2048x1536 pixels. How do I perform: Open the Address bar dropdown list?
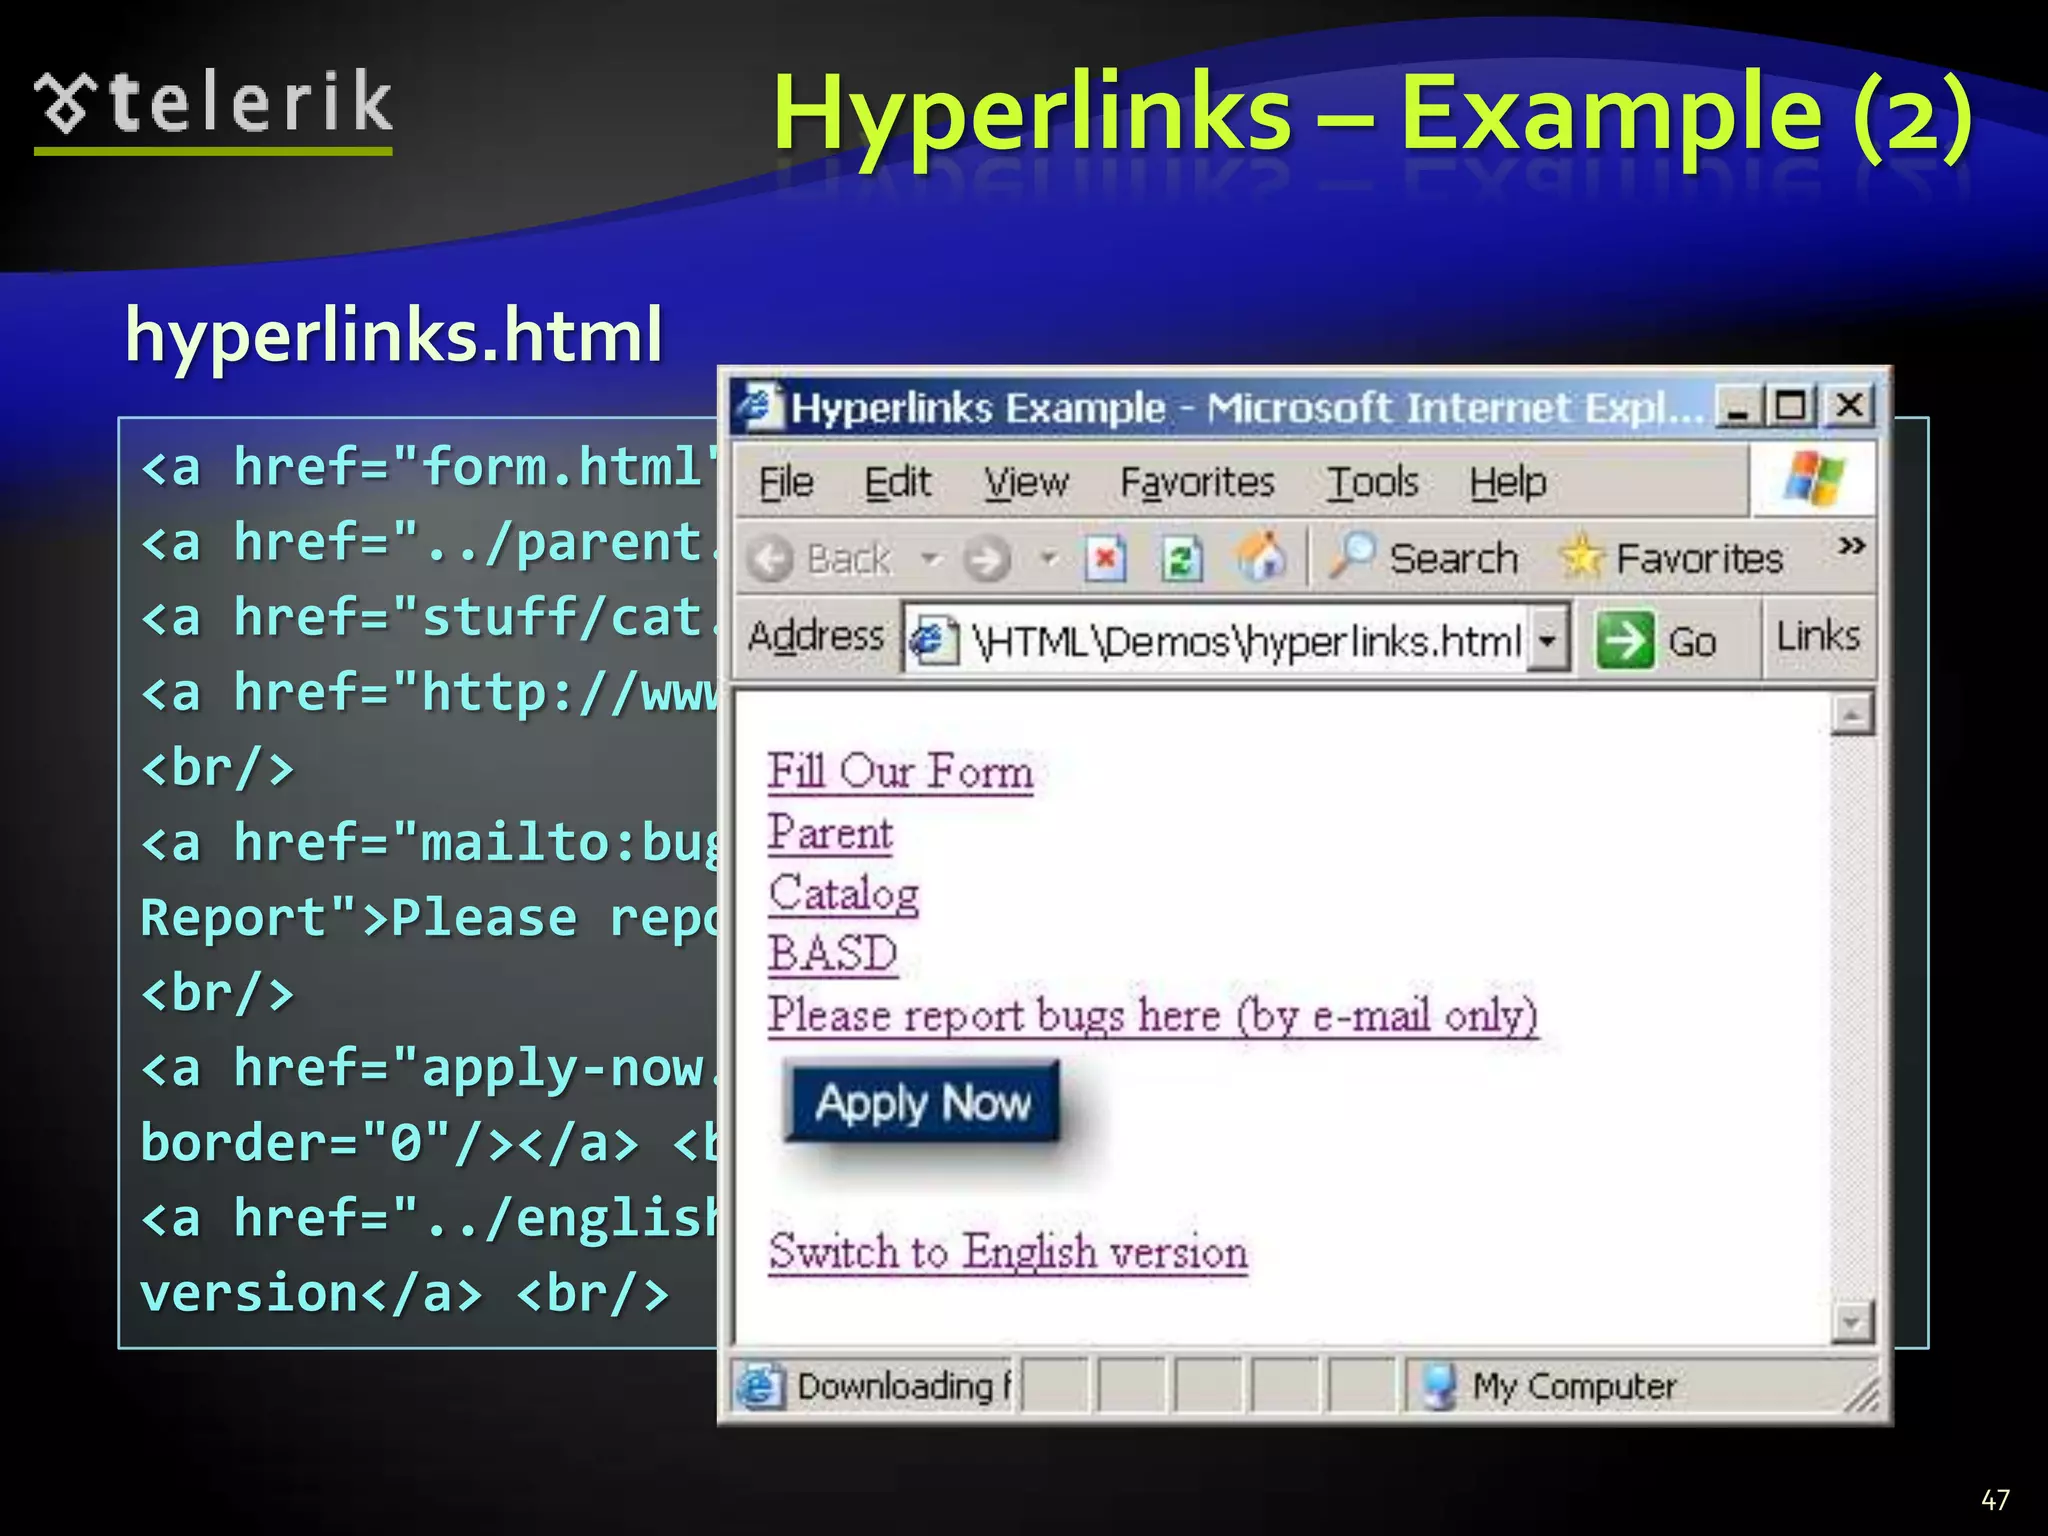1547,639
